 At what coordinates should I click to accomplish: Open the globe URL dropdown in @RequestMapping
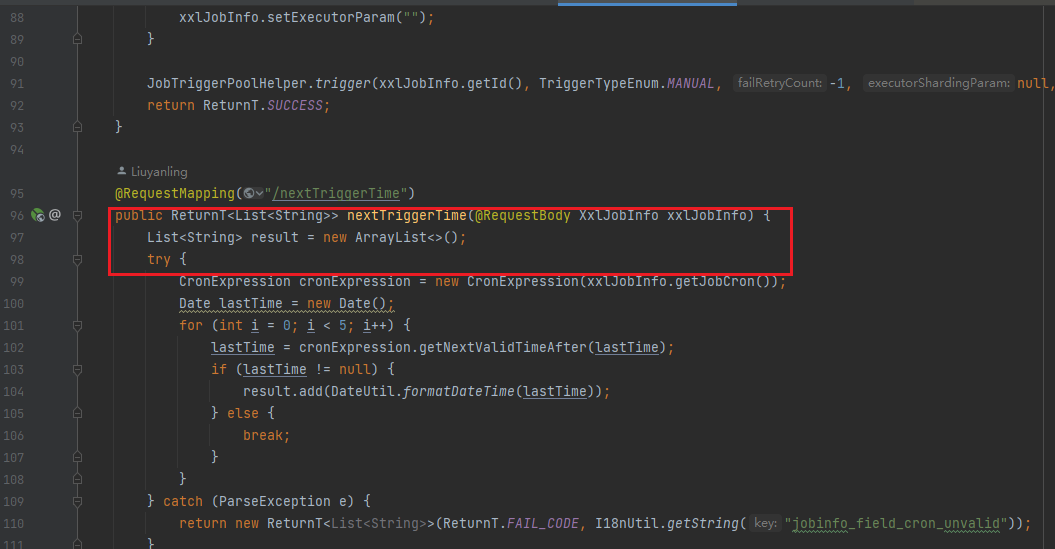pos(253,194)
